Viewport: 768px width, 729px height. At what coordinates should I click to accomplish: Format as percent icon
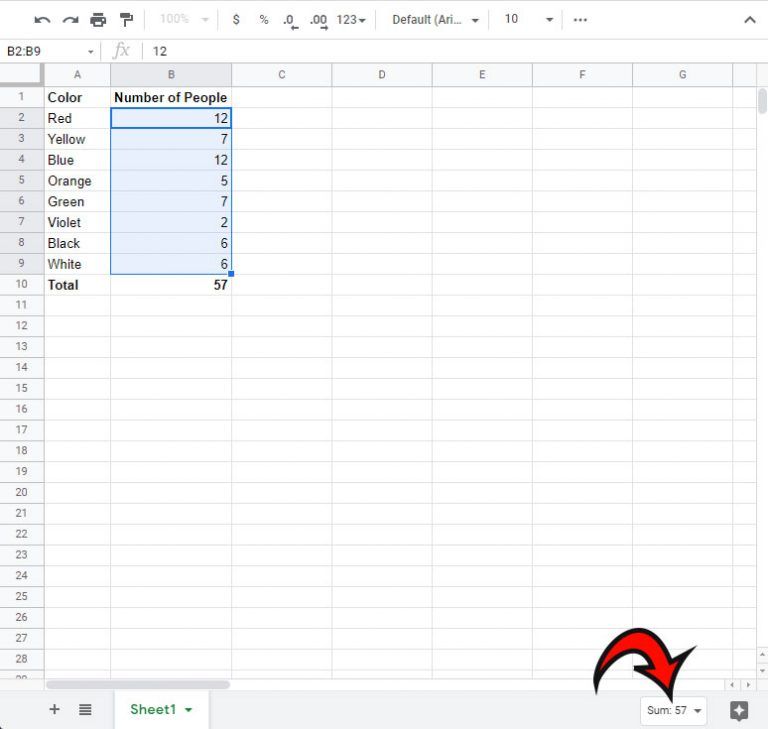click(x=264, y=20)
